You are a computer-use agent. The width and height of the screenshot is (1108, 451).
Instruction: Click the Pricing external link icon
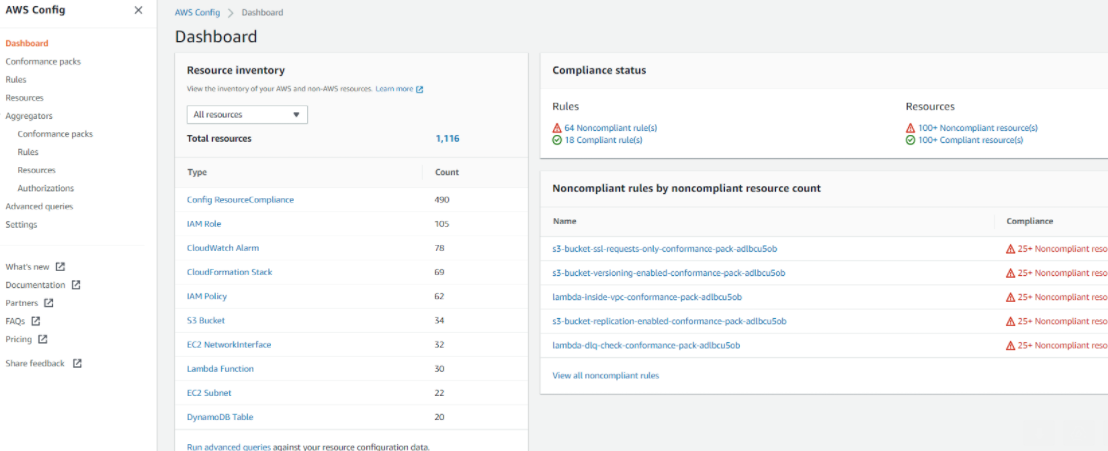tap(43, 339)
